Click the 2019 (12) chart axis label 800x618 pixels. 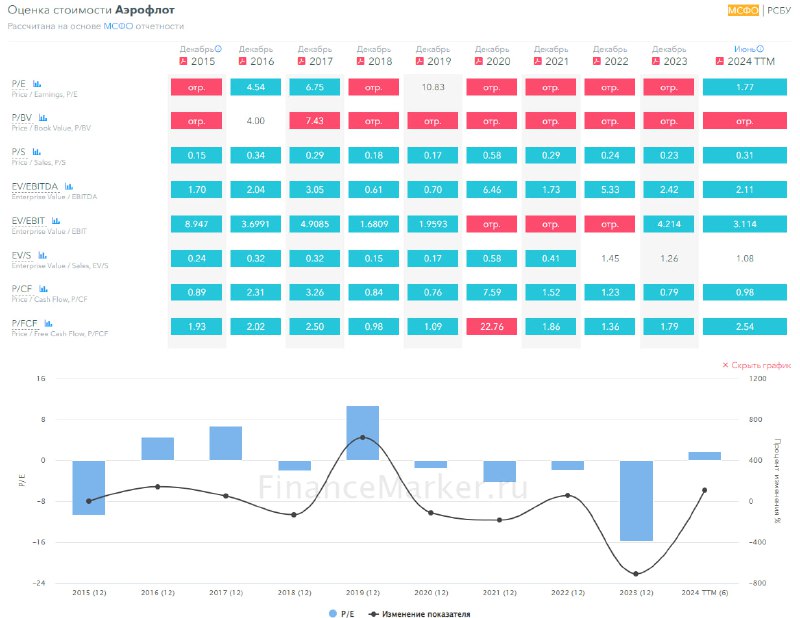tap(363, 592)
